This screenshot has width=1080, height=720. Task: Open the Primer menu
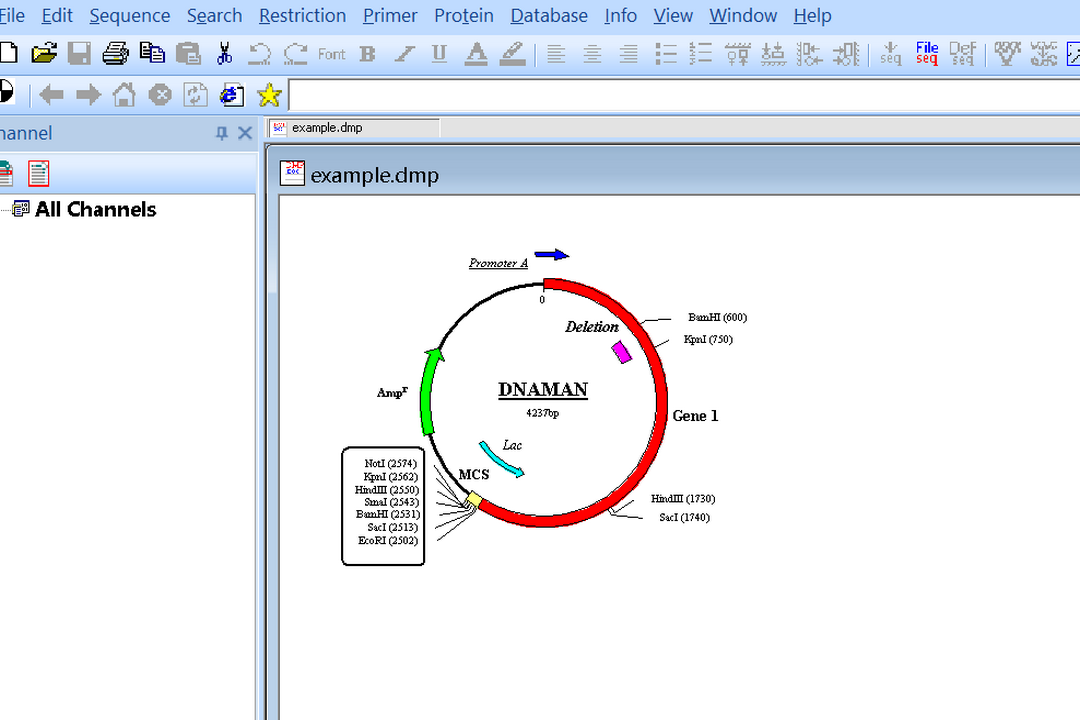[x=390, y=16]
